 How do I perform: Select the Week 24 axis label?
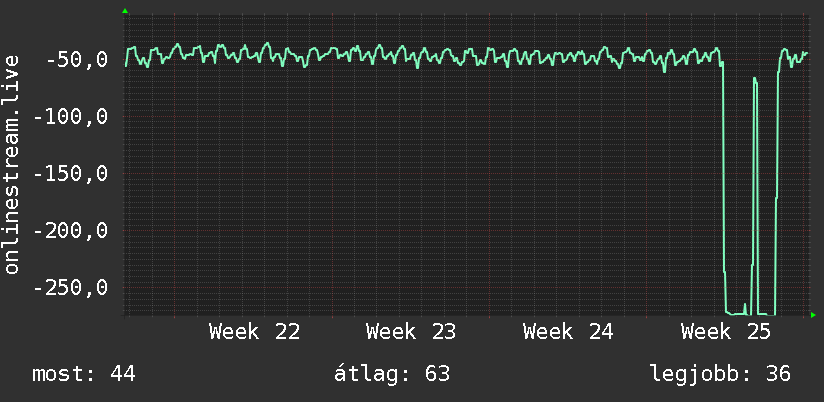click(x=568, y=332)
